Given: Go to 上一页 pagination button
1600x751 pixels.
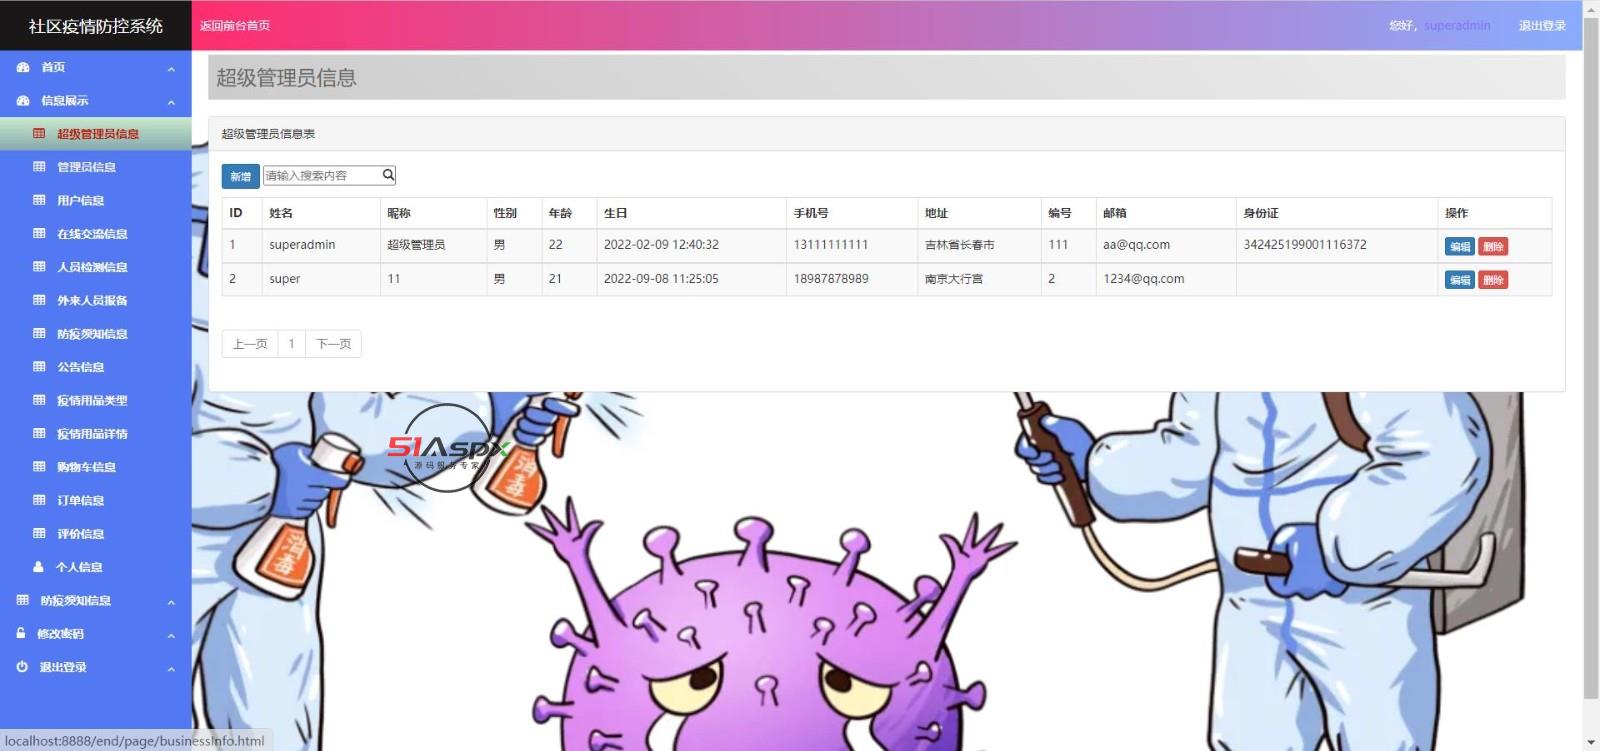Looking at the screenshot, I should pyautogui.click(x=250, y=344).
